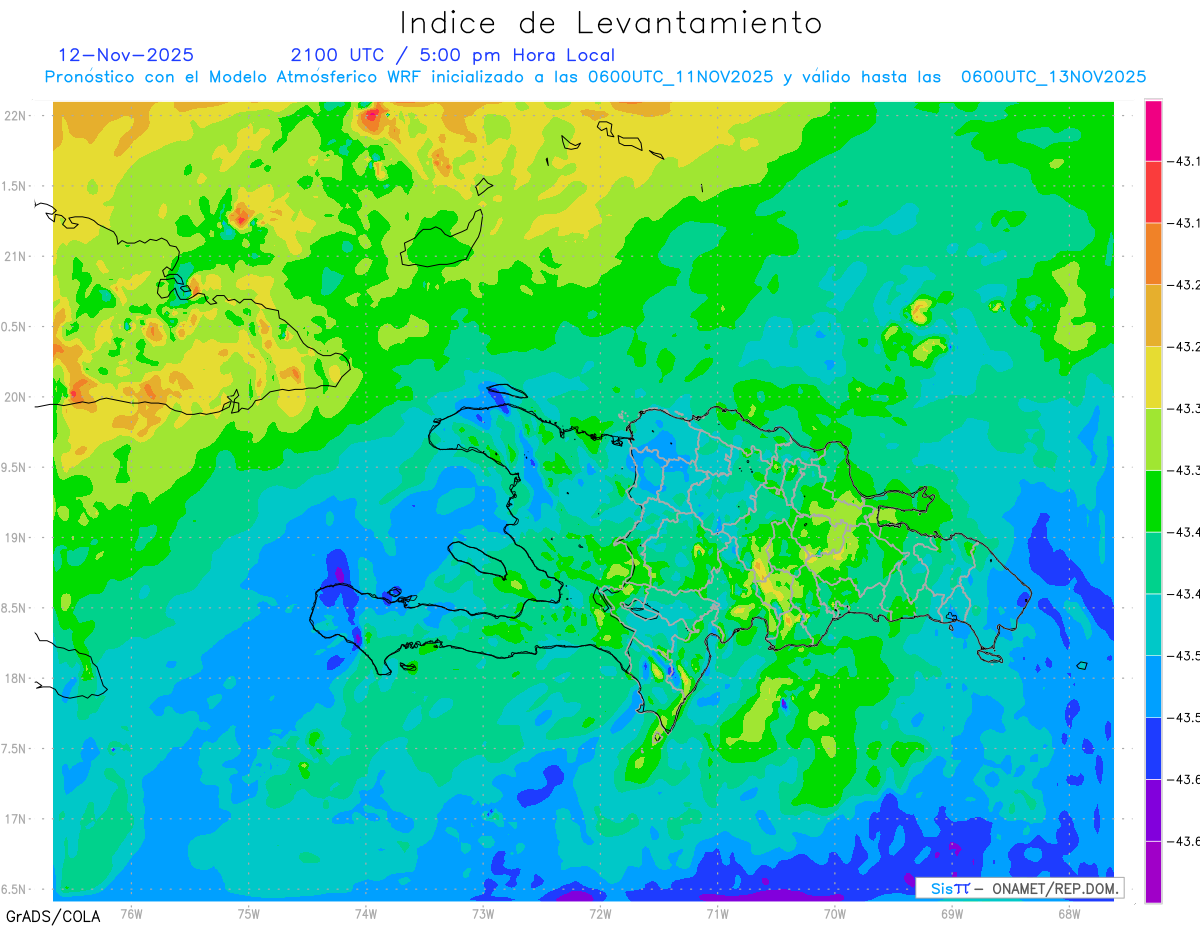Click the title 'Indice de Levantamiento'
This screenshot has height=927, width=1200.
coord(611,22)
